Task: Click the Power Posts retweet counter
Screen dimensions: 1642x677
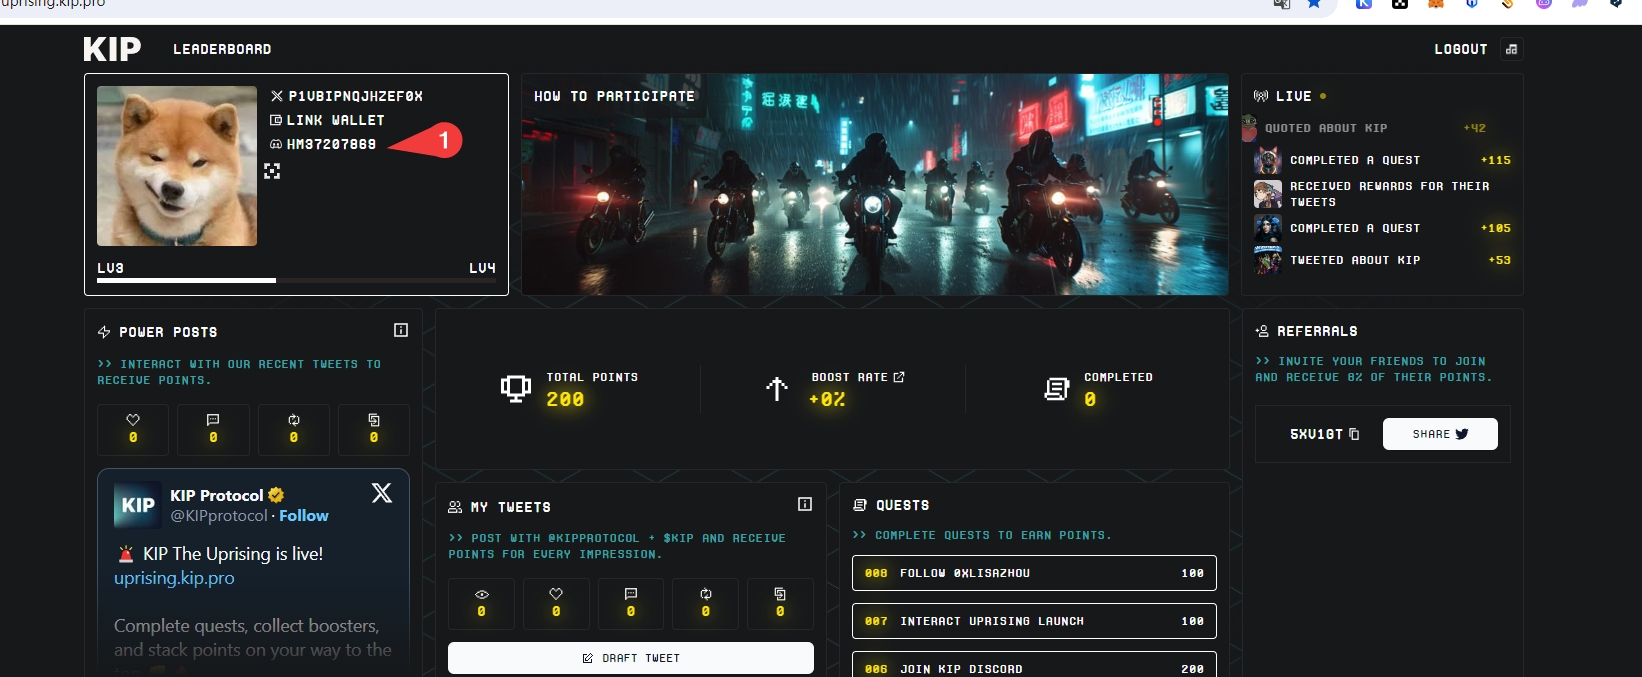Action: pos(293,429)
